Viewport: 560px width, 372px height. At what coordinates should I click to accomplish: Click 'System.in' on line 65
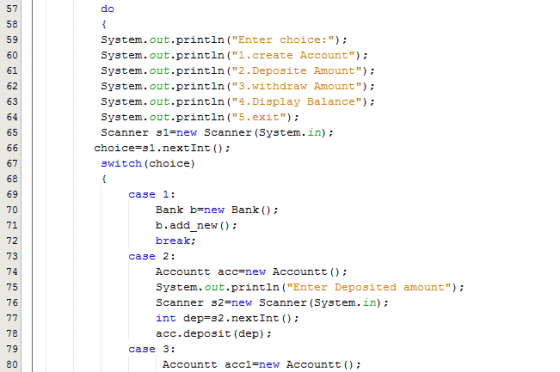[x=290, y=132]
